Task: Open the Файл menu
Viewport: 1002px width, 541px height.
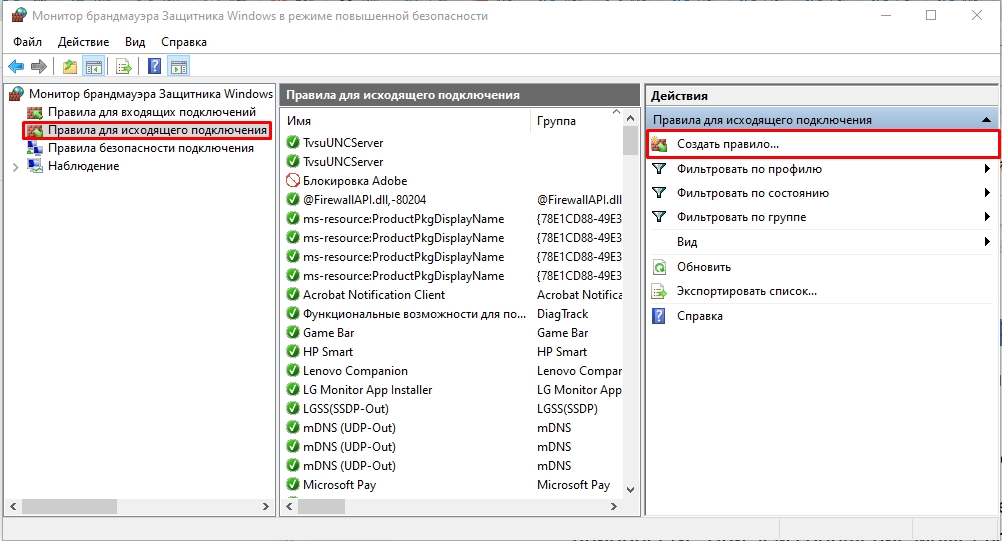Action: click(x=28, y=42)
